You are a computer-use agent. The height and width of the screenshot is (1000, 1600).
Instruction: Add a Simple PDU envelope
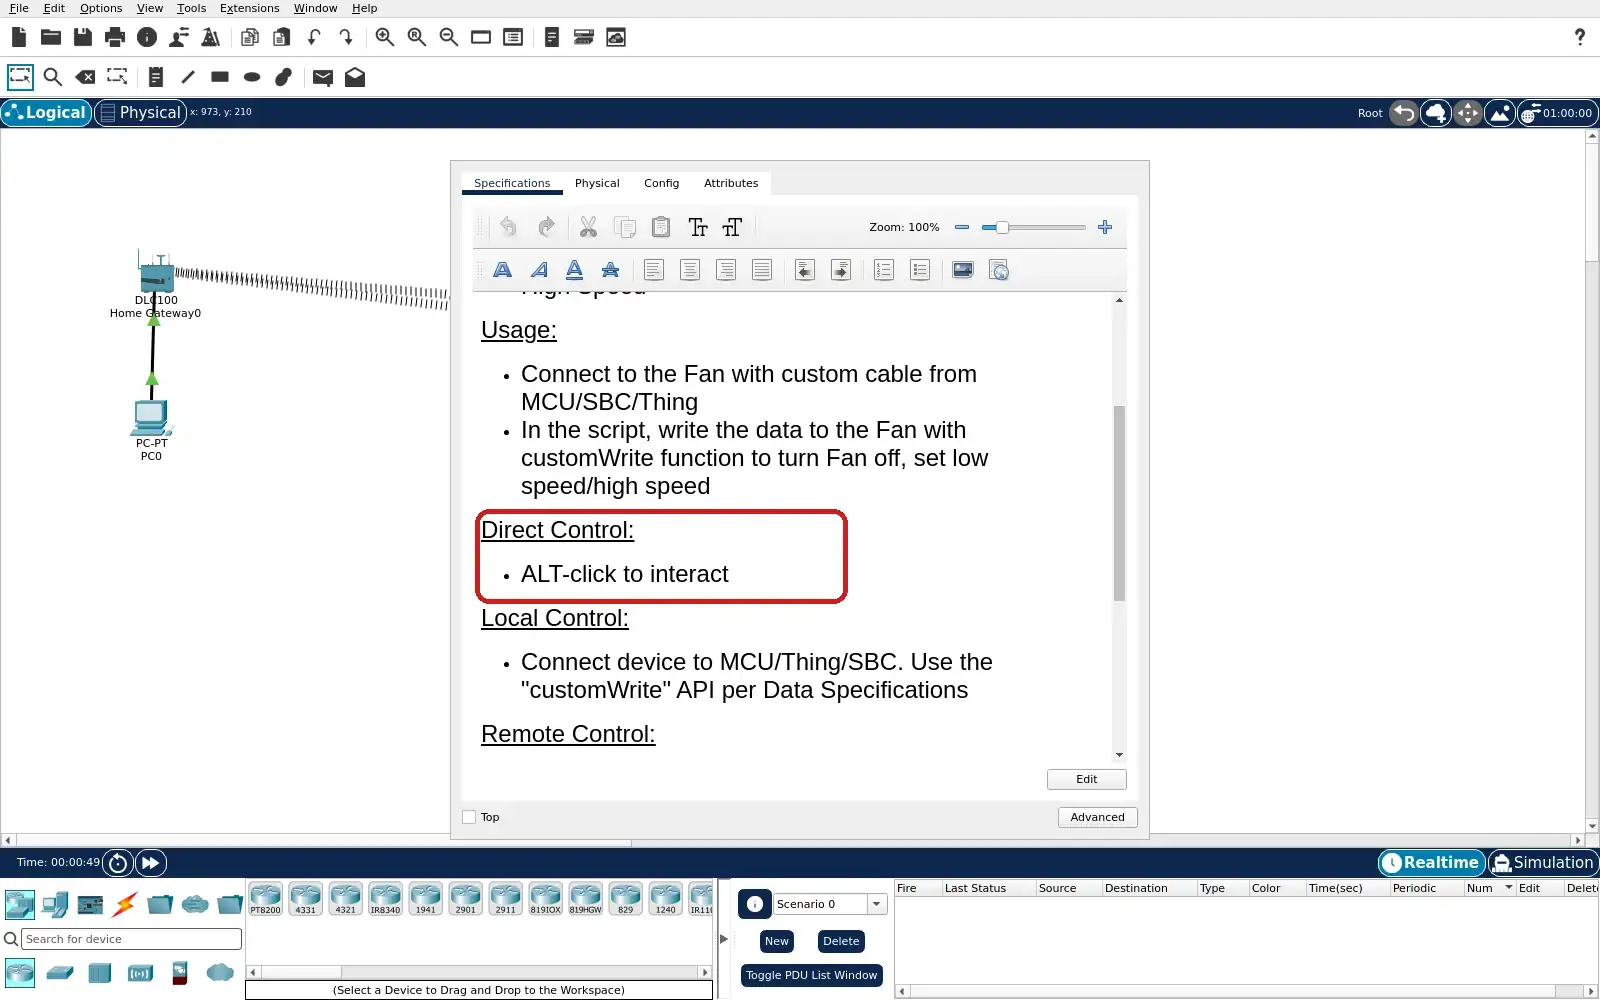pos(322,77)
